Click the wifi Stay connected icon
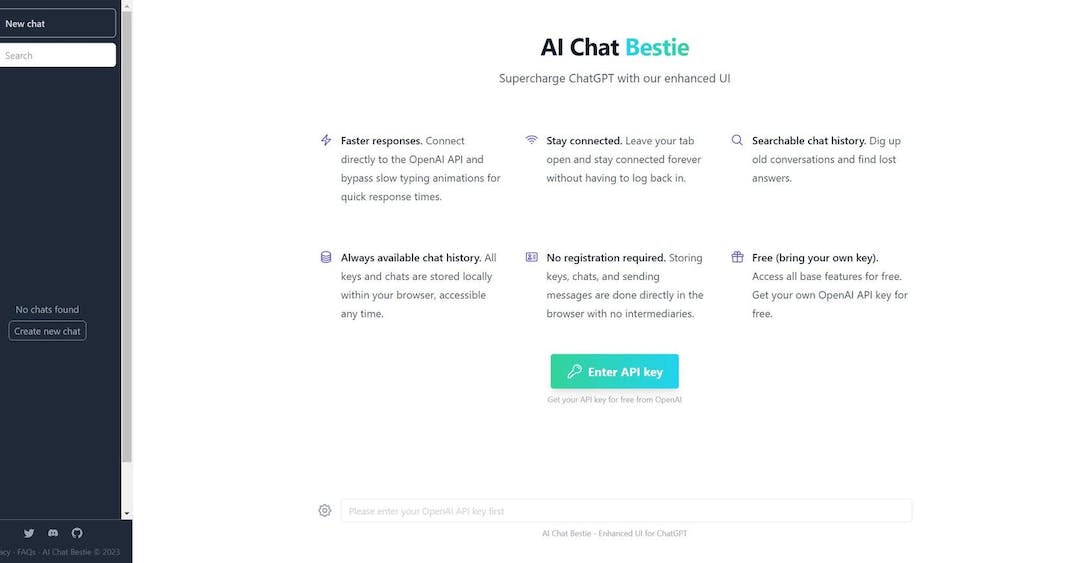 pos(532,140)
